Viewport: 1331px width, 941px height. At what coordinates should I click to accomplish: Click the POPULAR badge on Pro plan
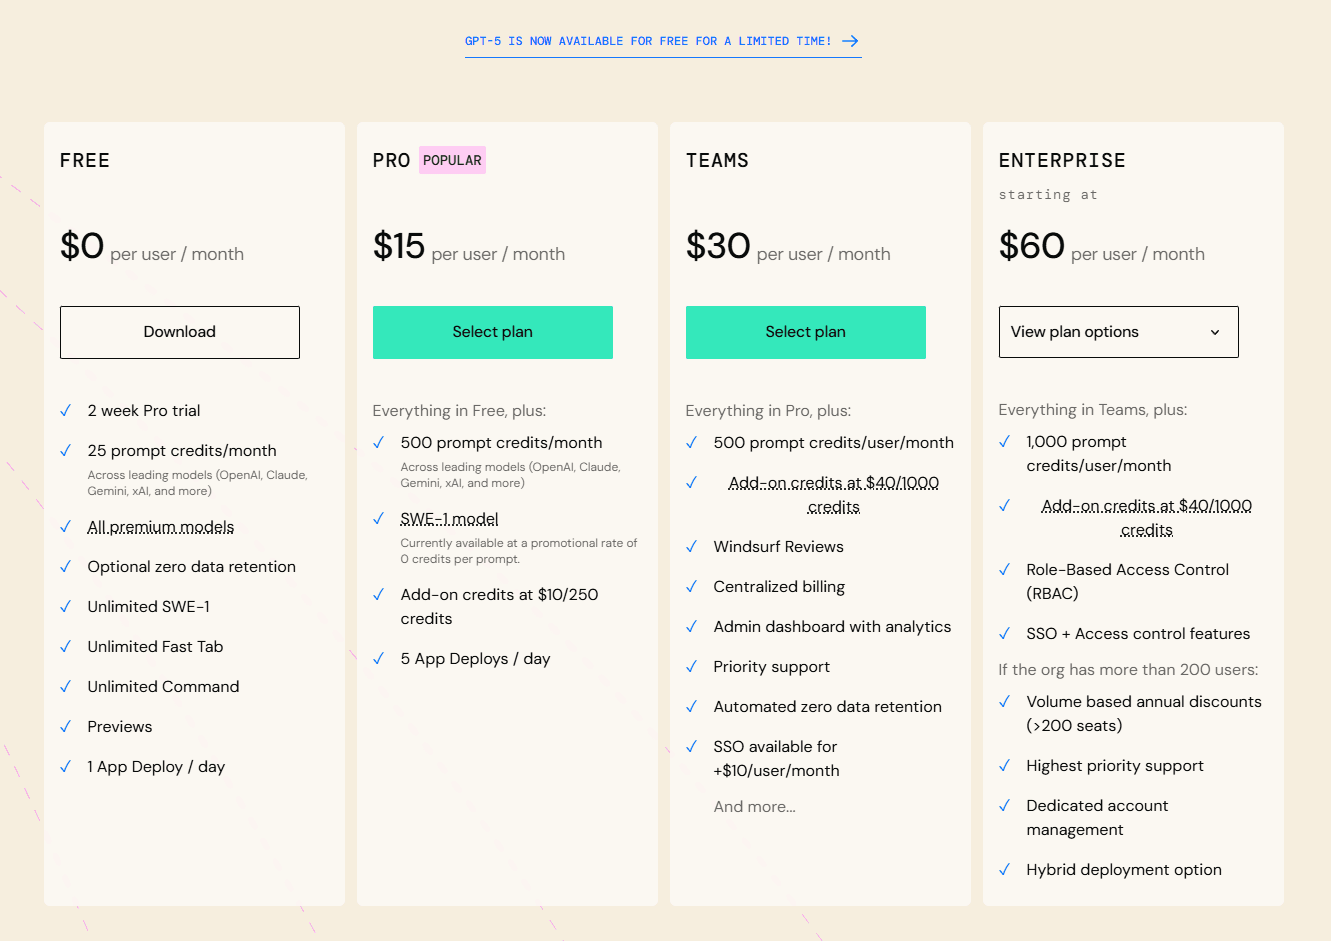click(452, 160)
